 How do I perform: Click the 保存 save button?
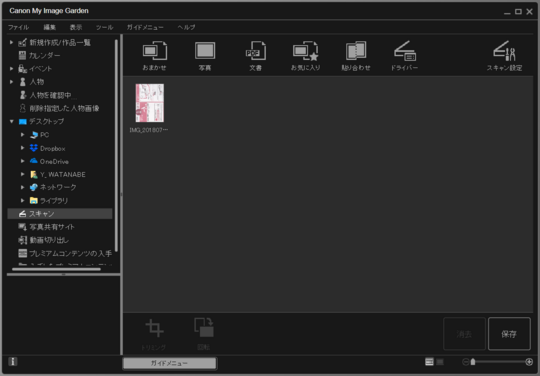[x=509, y=334]
